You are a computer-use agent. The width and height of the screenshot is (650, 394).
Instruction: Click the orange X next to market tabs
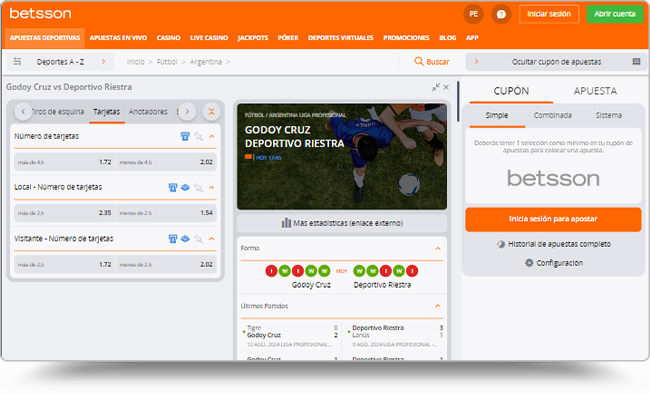coord(211,112)
